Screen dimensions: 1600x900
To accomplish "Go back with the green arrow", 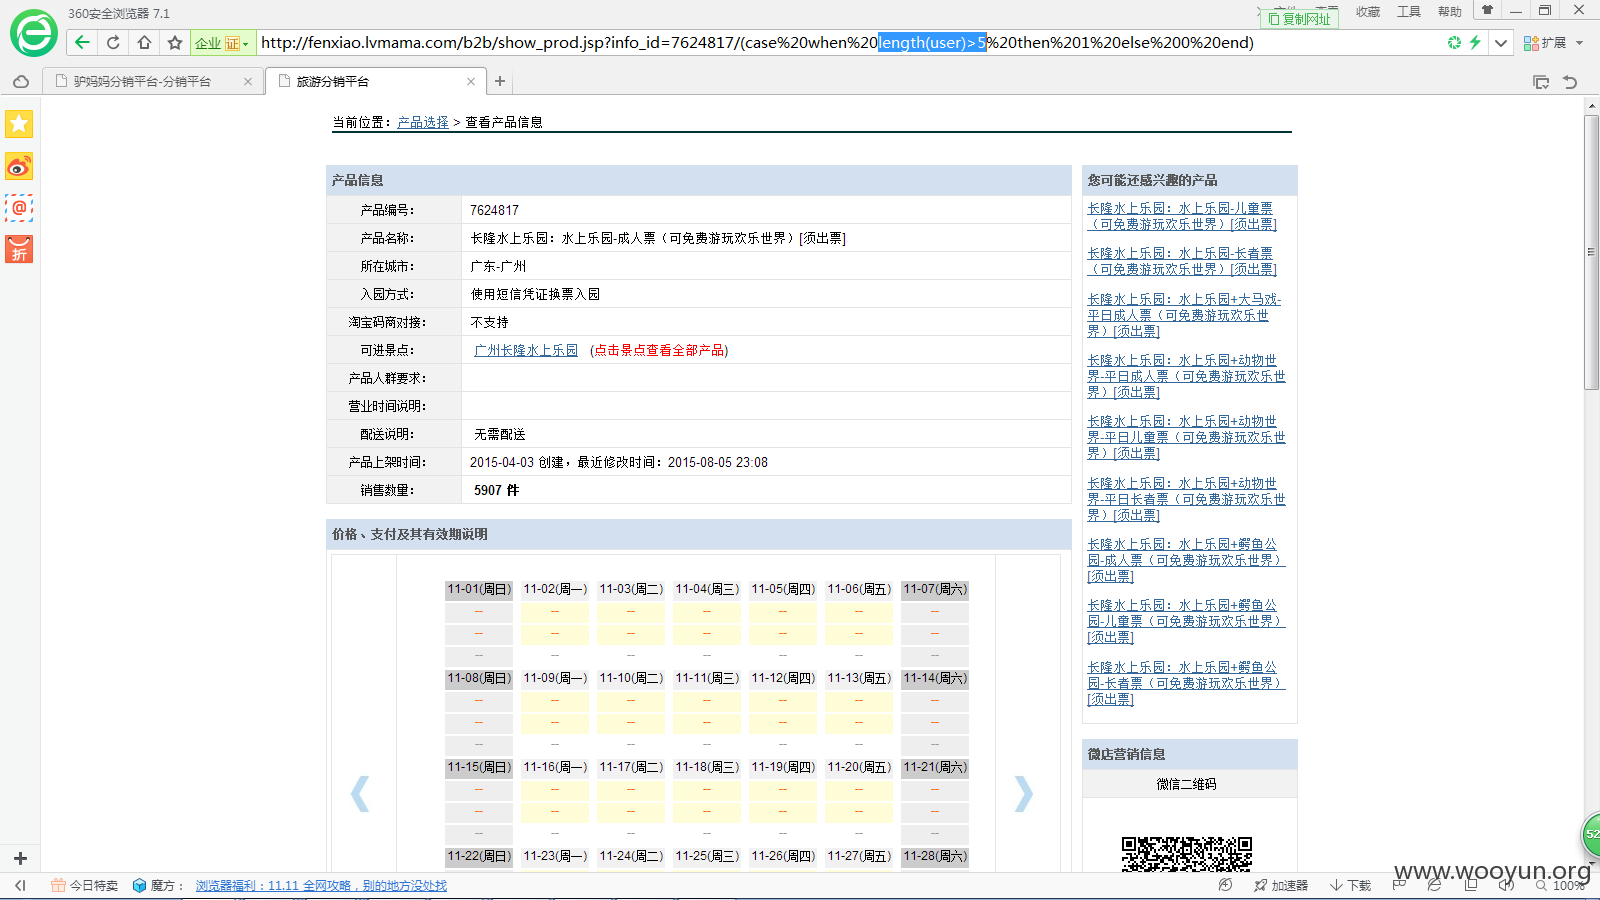I will click(x=82, y=42).
